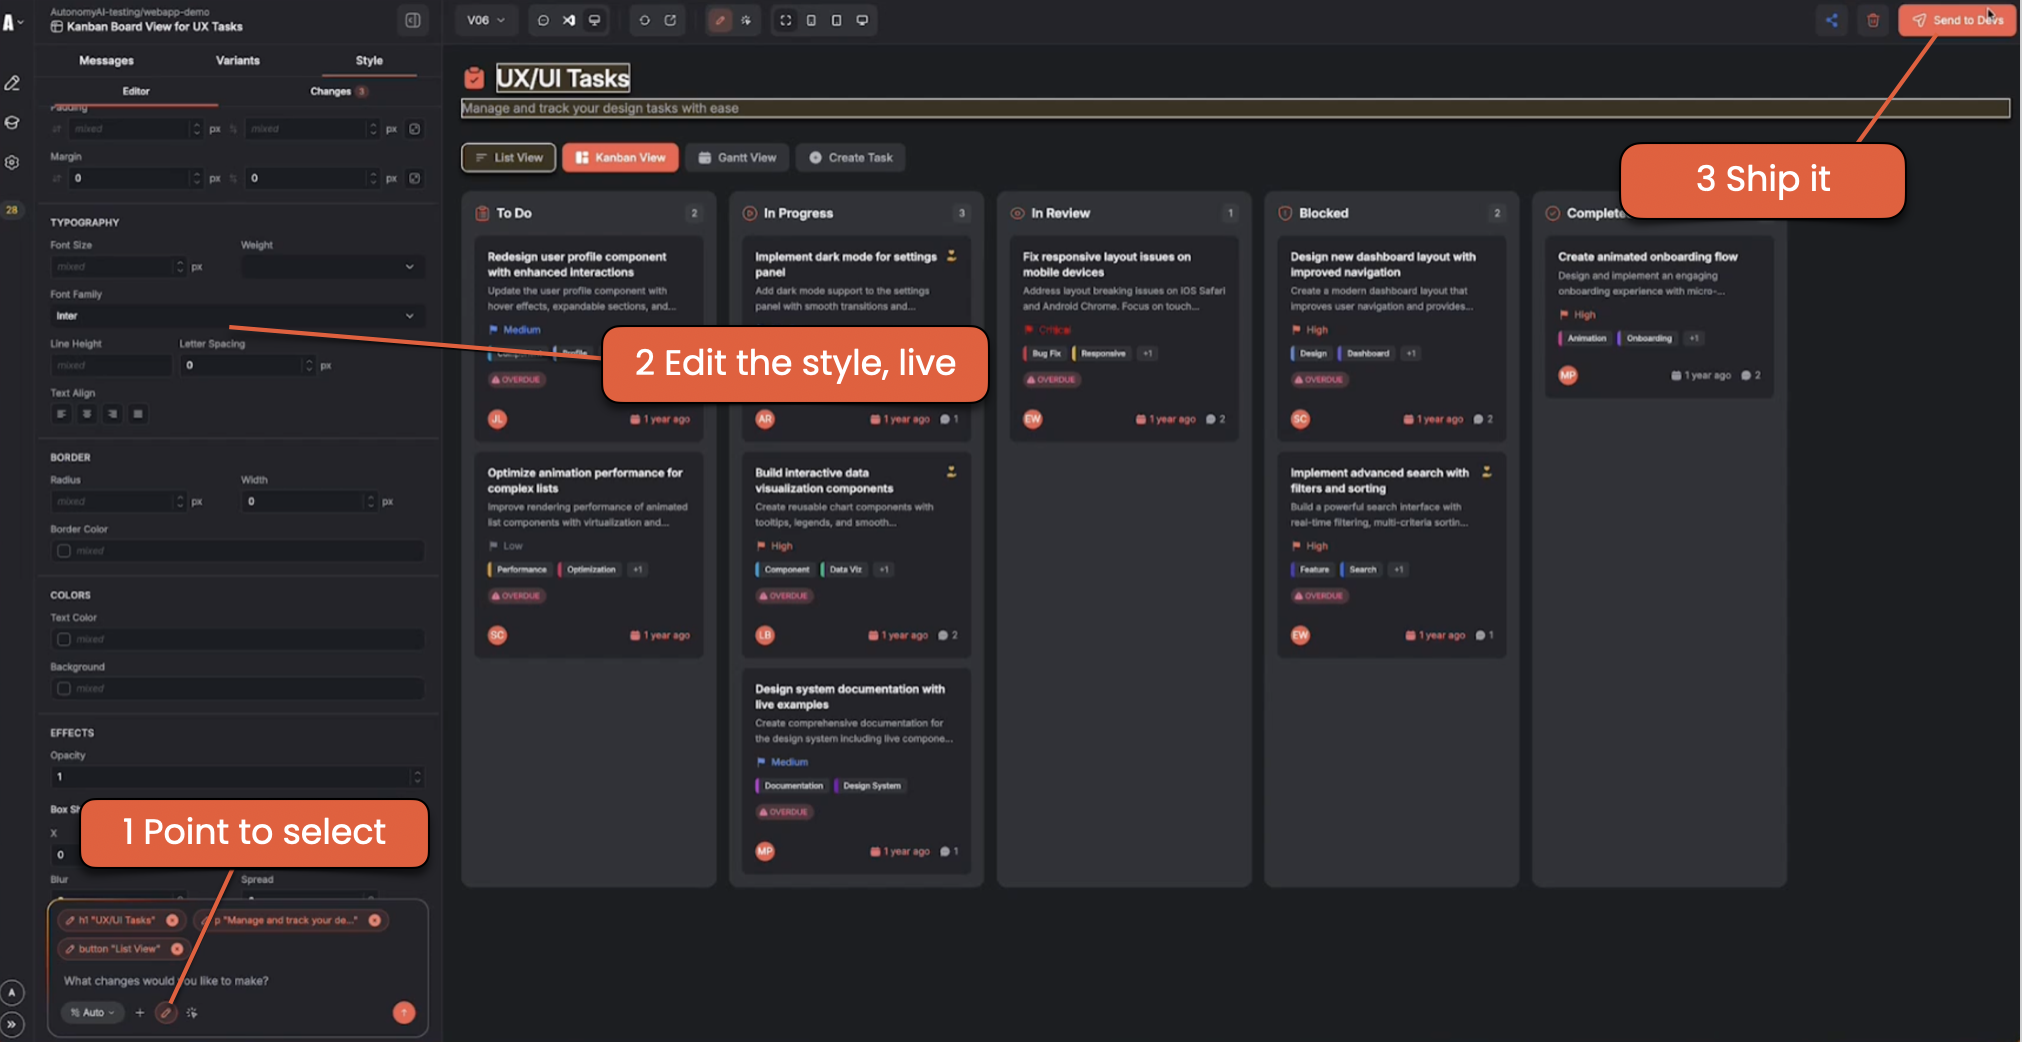Open the settings gear in left sidebar

(12, 162)
